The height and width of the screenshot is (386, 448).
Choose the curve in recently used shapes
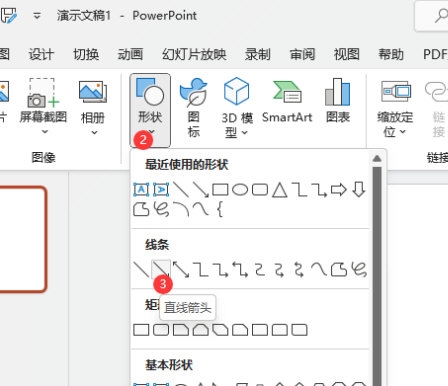(201, 210)
